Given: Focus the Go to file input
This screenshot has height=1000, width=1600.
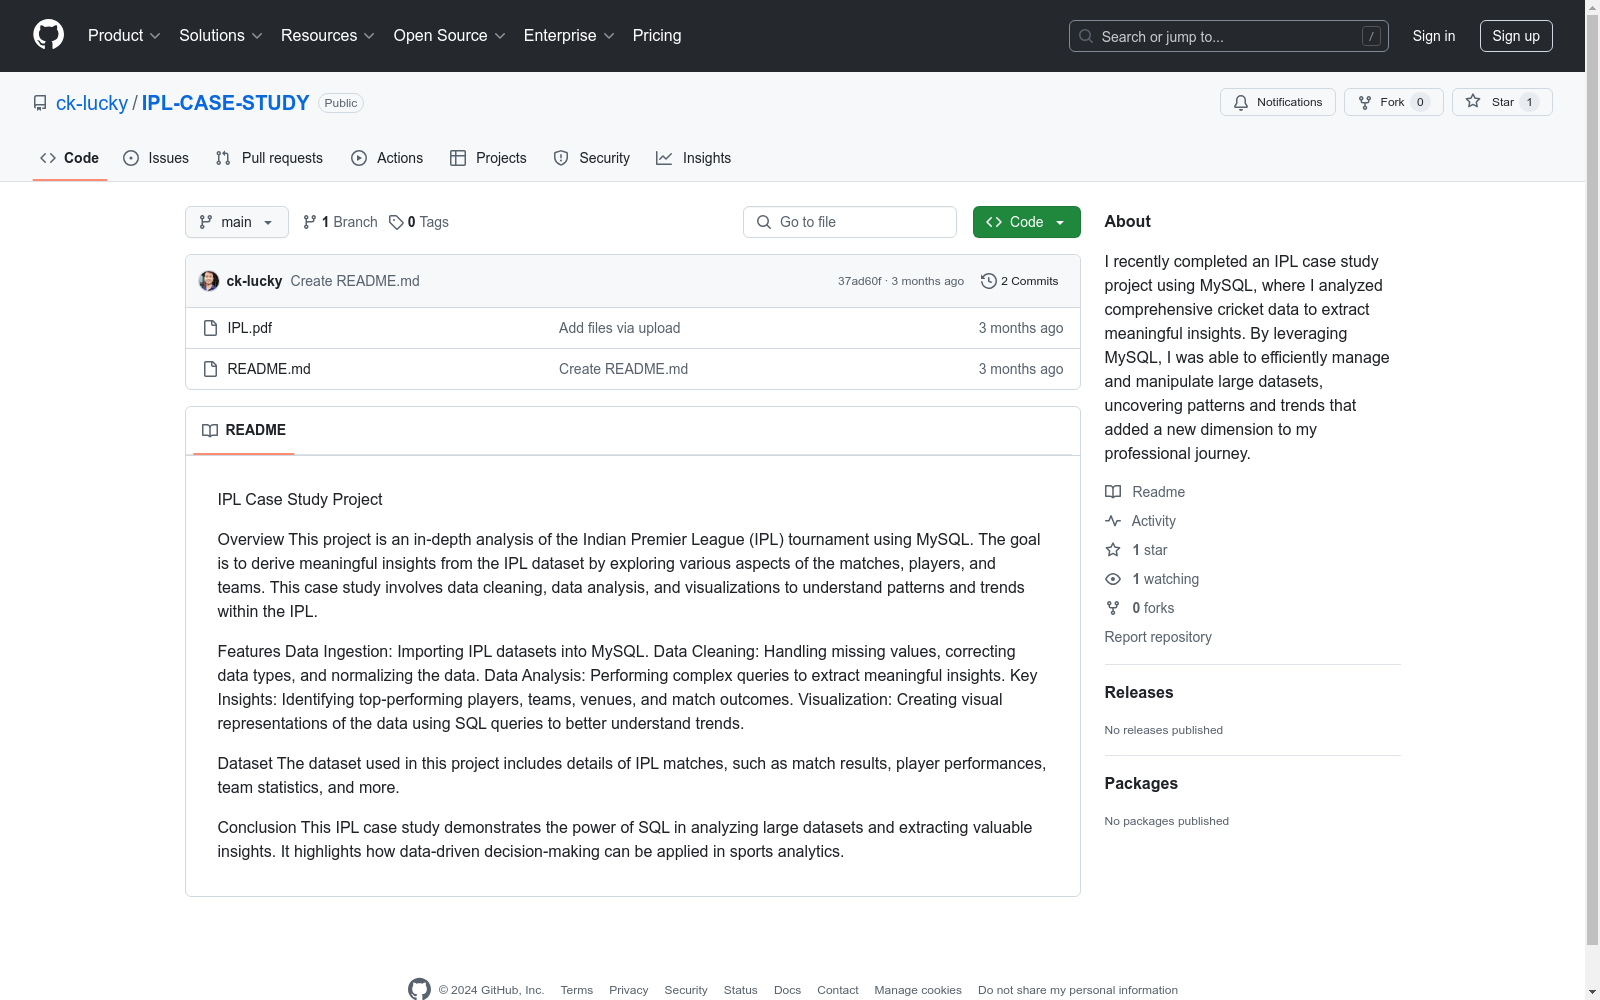Looking at the screenshot, I should coord(850,222).
